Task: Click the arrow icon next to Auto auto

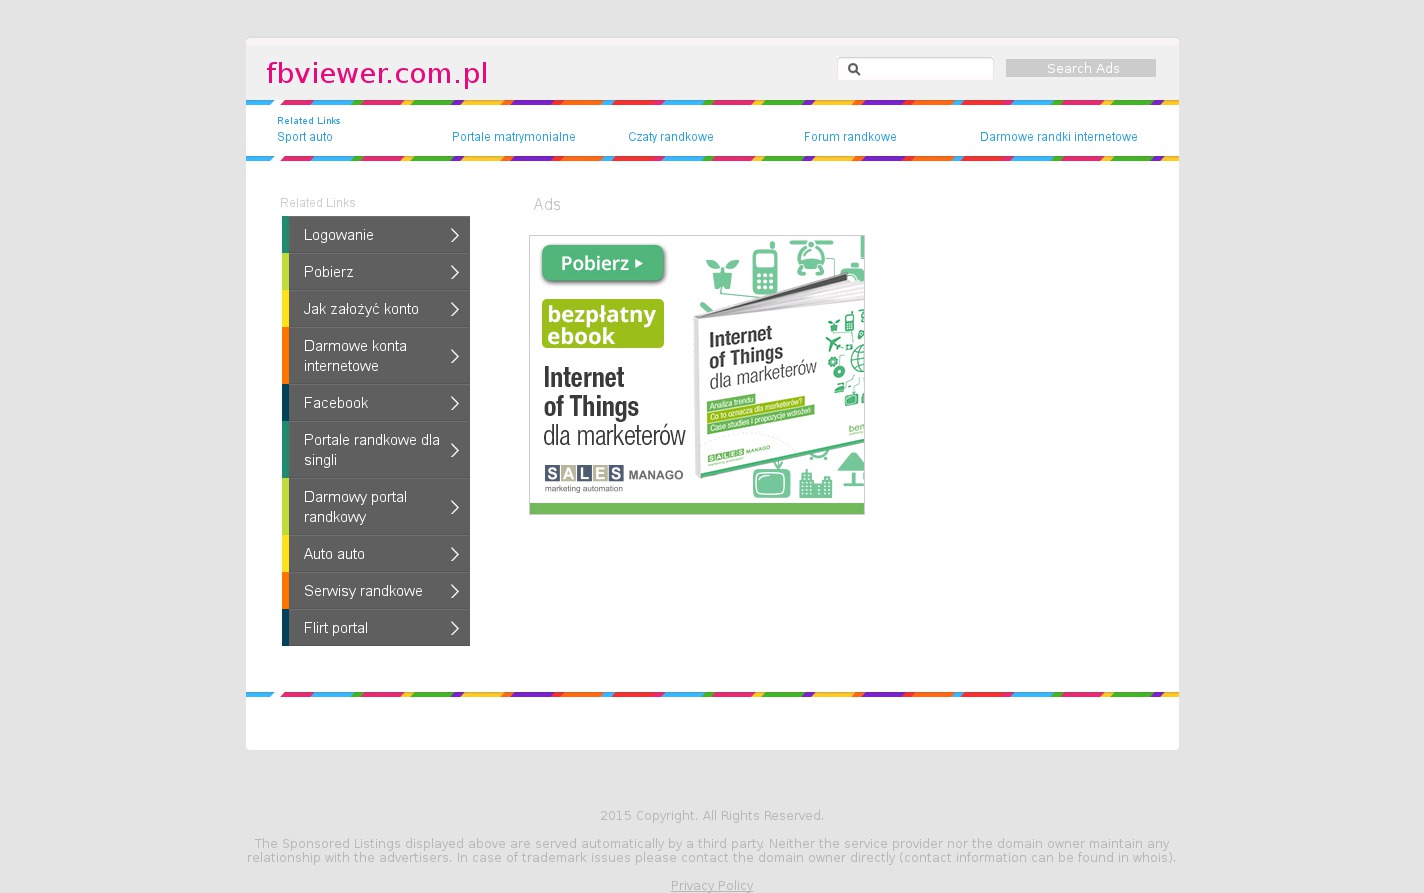Action: click(454, 554)
